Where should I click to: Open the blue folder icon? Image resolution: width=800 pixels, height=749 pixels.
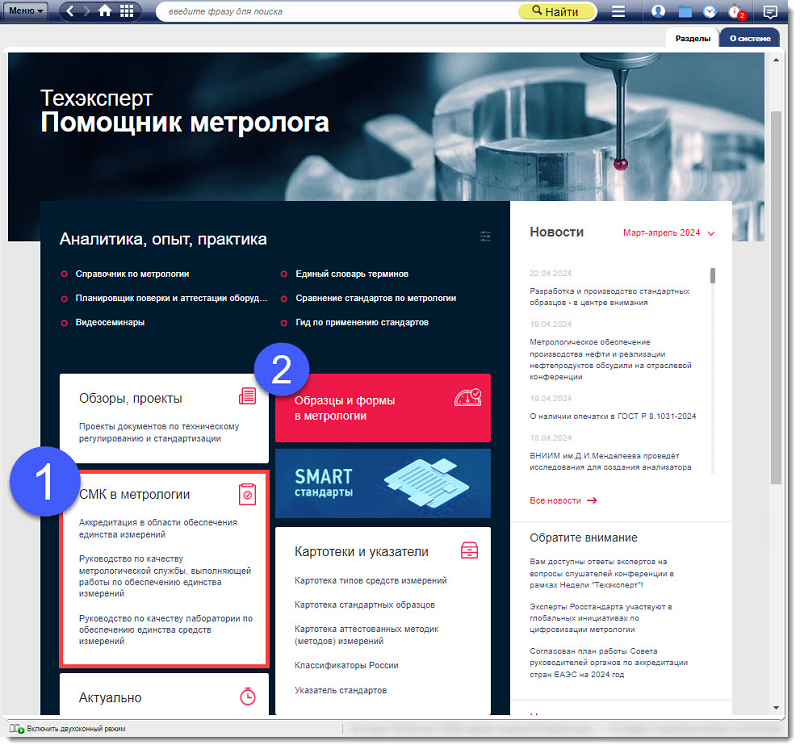pyautogui.click(x=685, y=11)
